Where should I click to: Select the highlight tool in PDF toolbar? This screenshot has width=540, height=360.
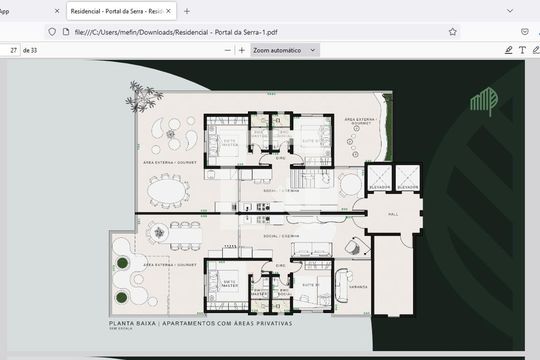tap(508, 50)
